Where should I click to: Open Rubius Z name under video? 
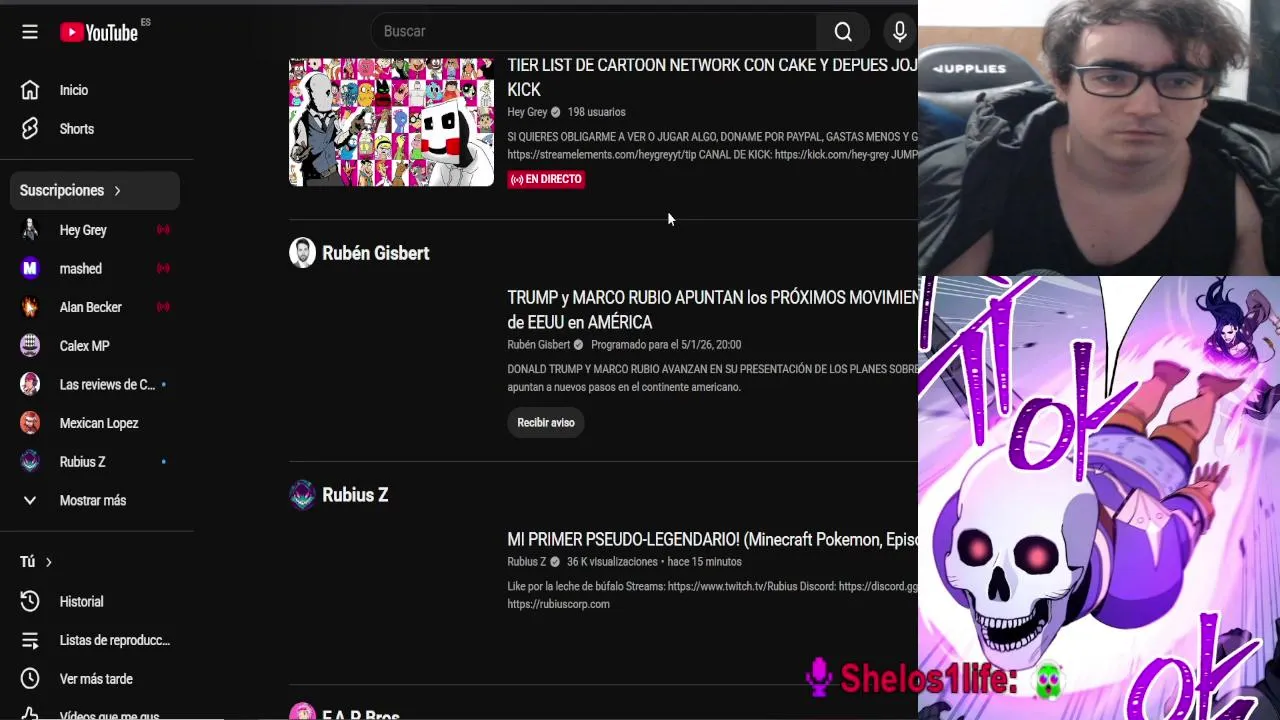(526, 562)
